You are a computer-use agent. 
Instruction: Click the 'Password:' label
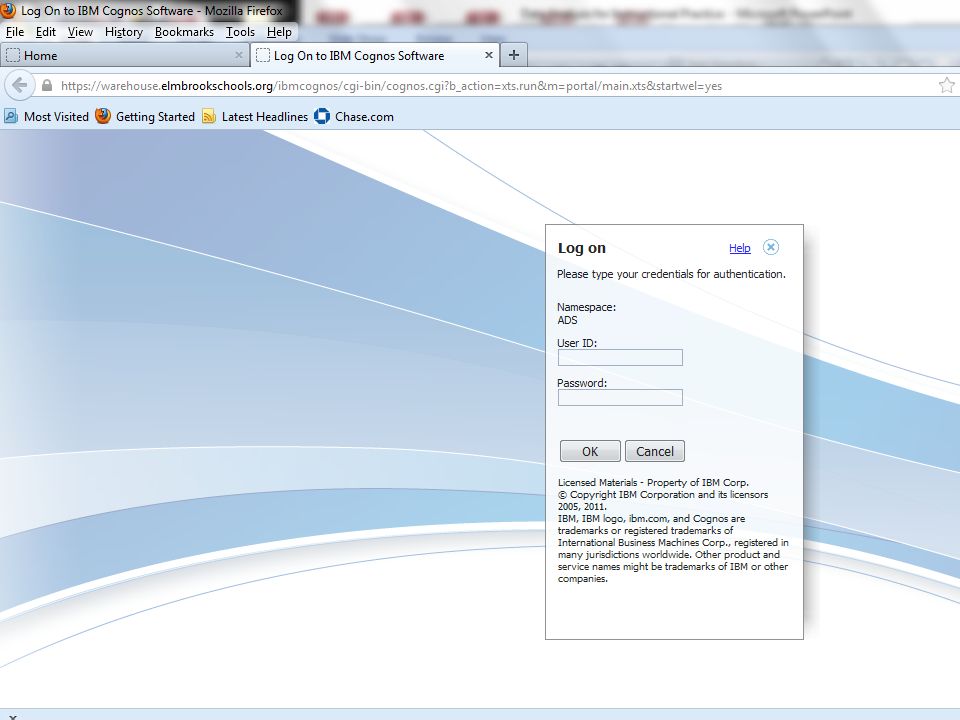click(582, 383)
